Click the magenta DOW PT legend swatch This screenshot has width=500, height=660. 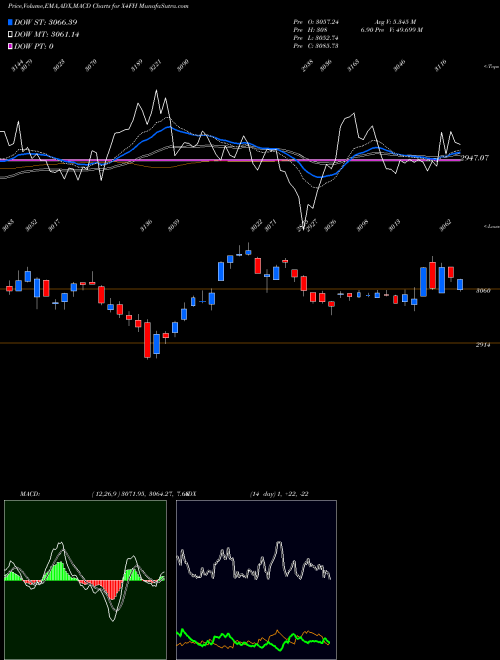point(10,46)
